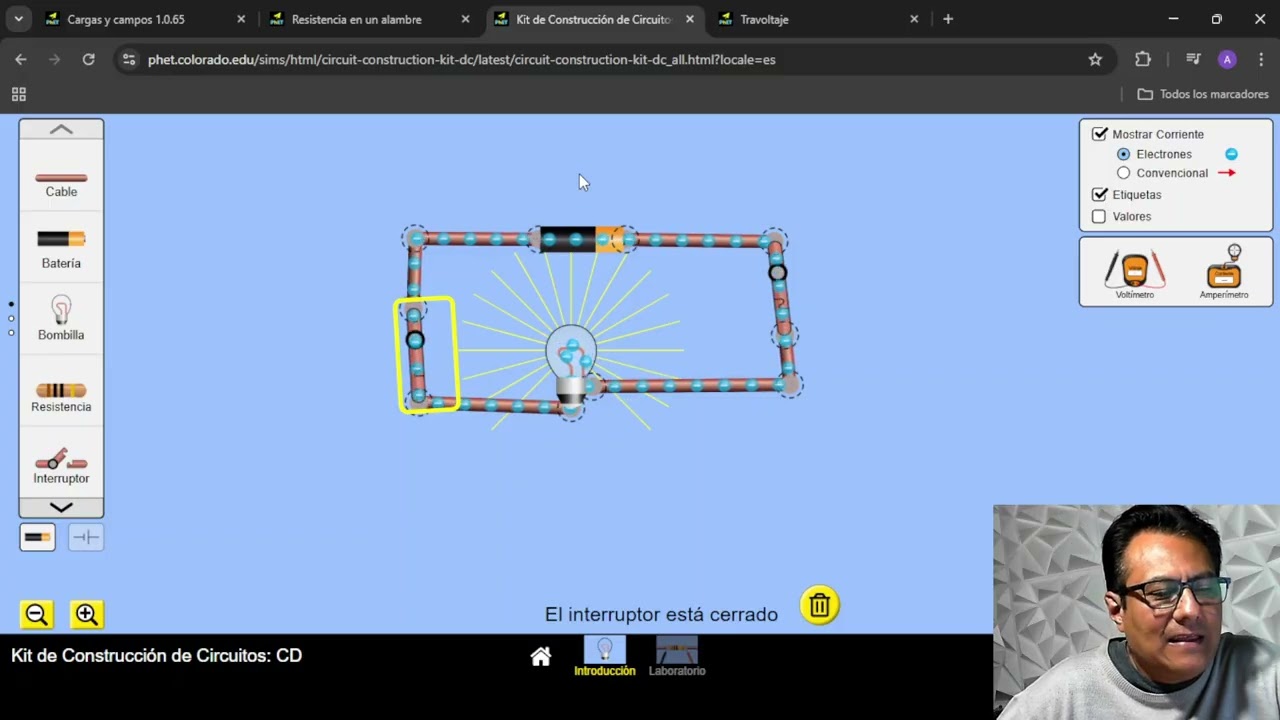Open the profile avatar menu
The image size is (1280, 720).
(1227, 59)
